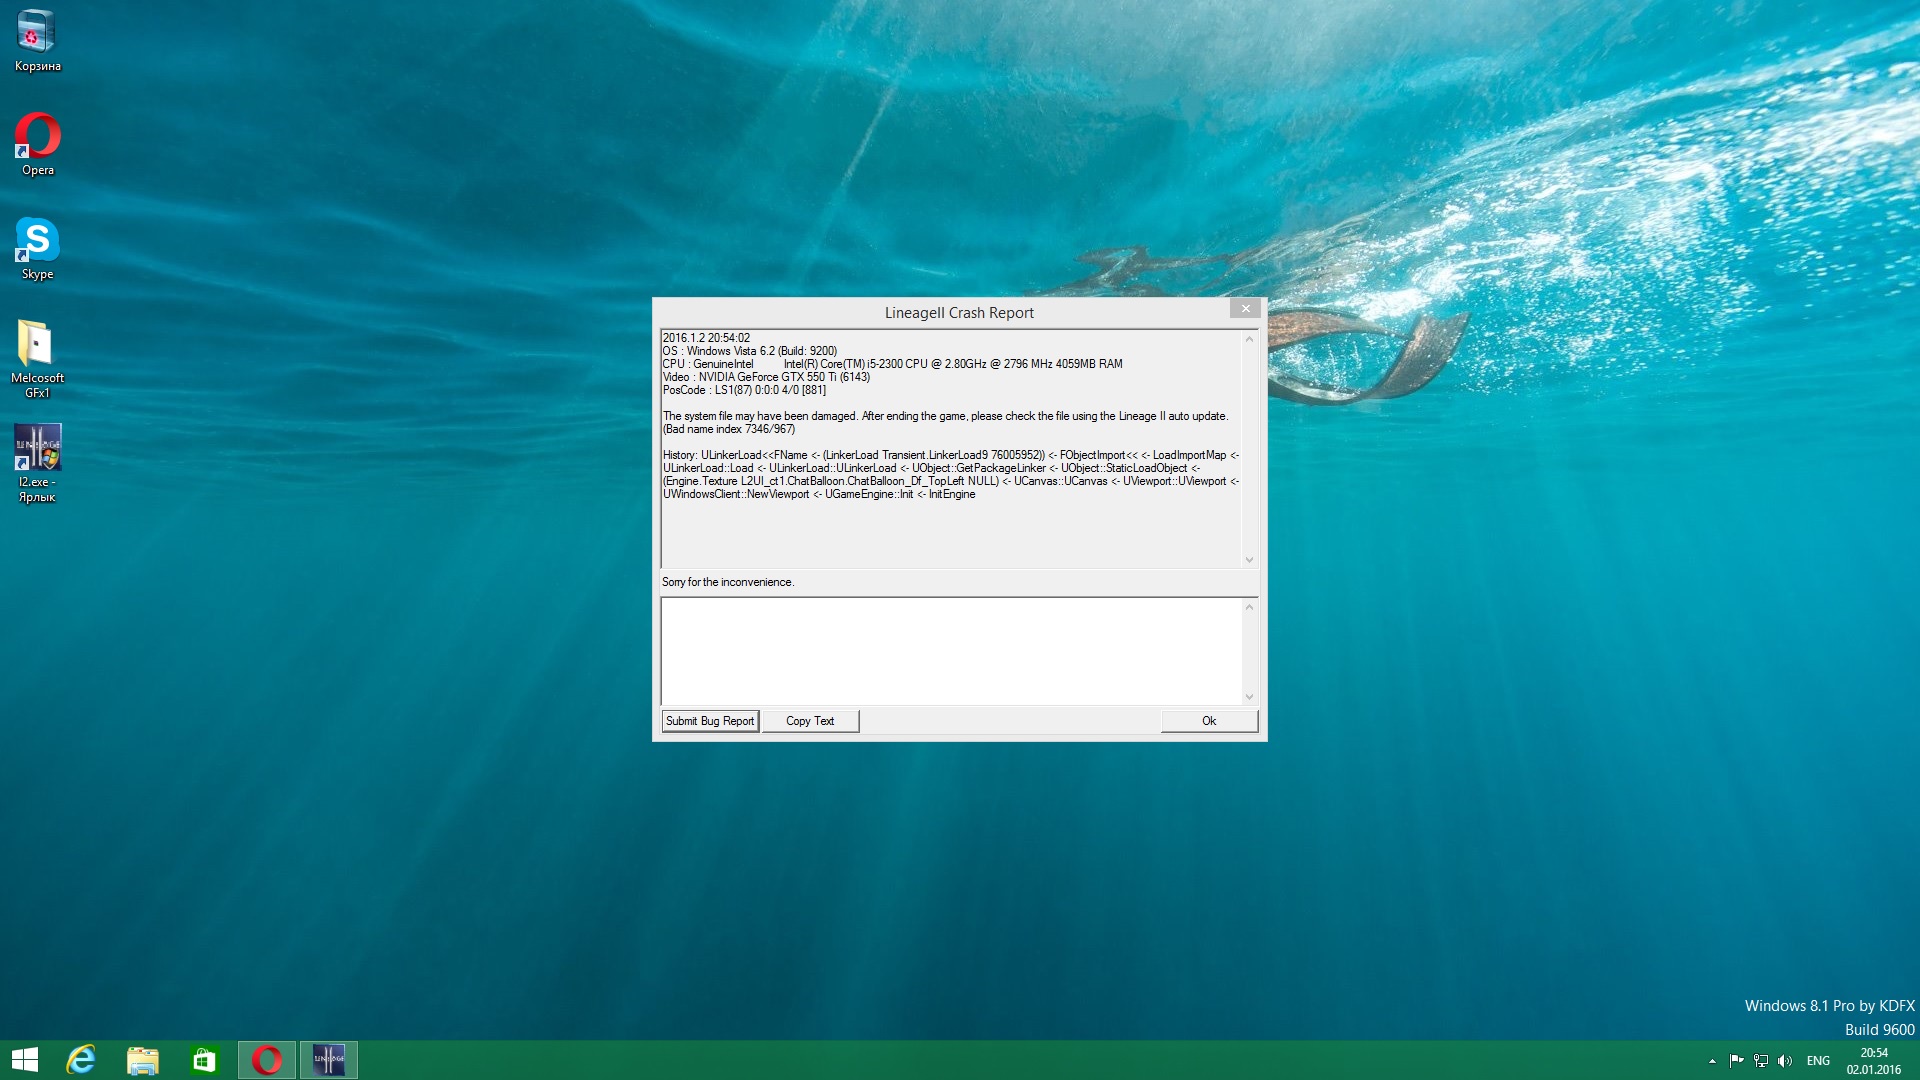The height and width of the screenshot is (1080, 1920).
Task: Click the comment box down scroll arrow
Action: point(1249,697)
